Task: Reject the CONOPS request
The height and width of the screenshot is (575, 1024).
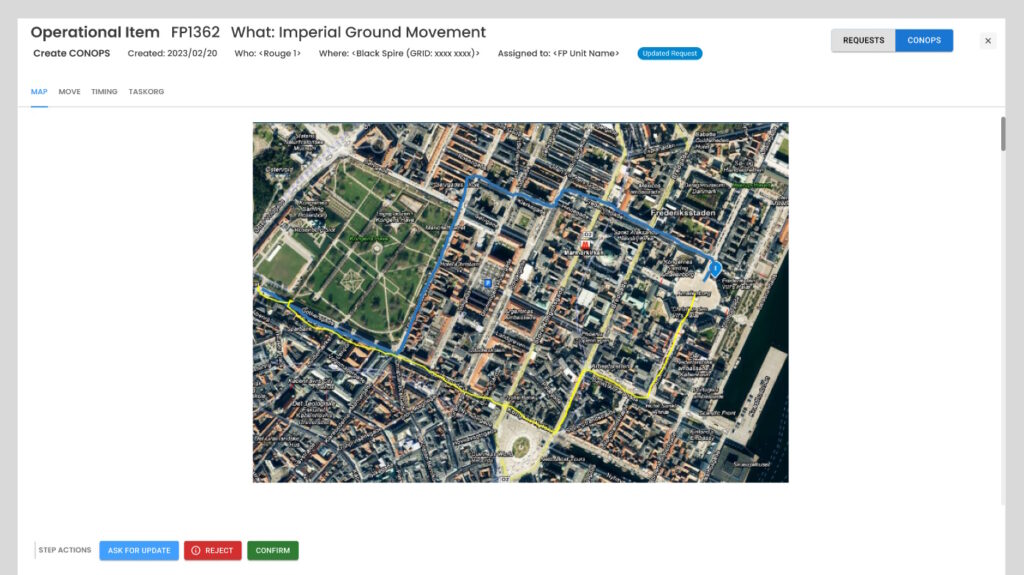Action: point(212,551)
